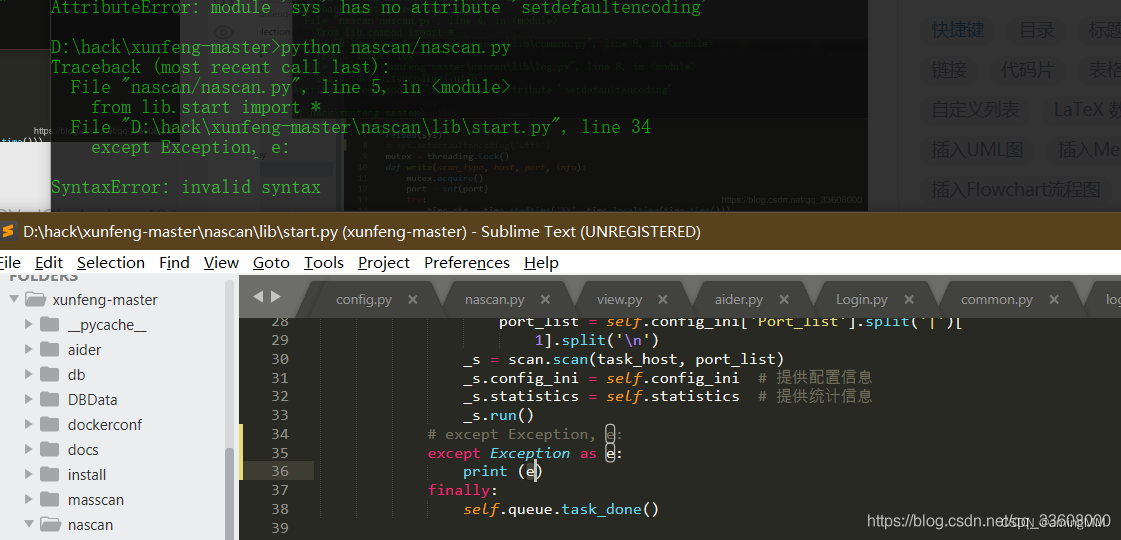Click the 快捷键 button in background editor
Viewport: 1121px width, 540px height.
(x=957, y=30)
